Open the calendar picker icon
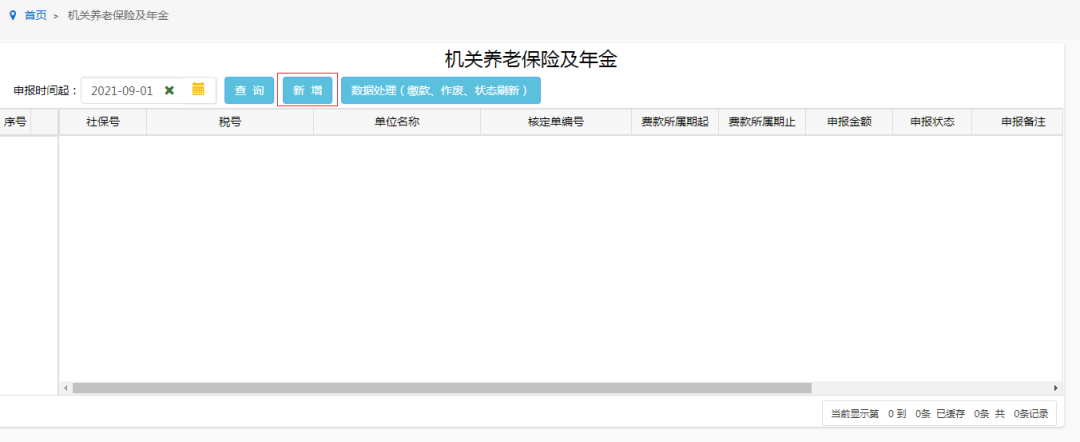 [198, 89]
